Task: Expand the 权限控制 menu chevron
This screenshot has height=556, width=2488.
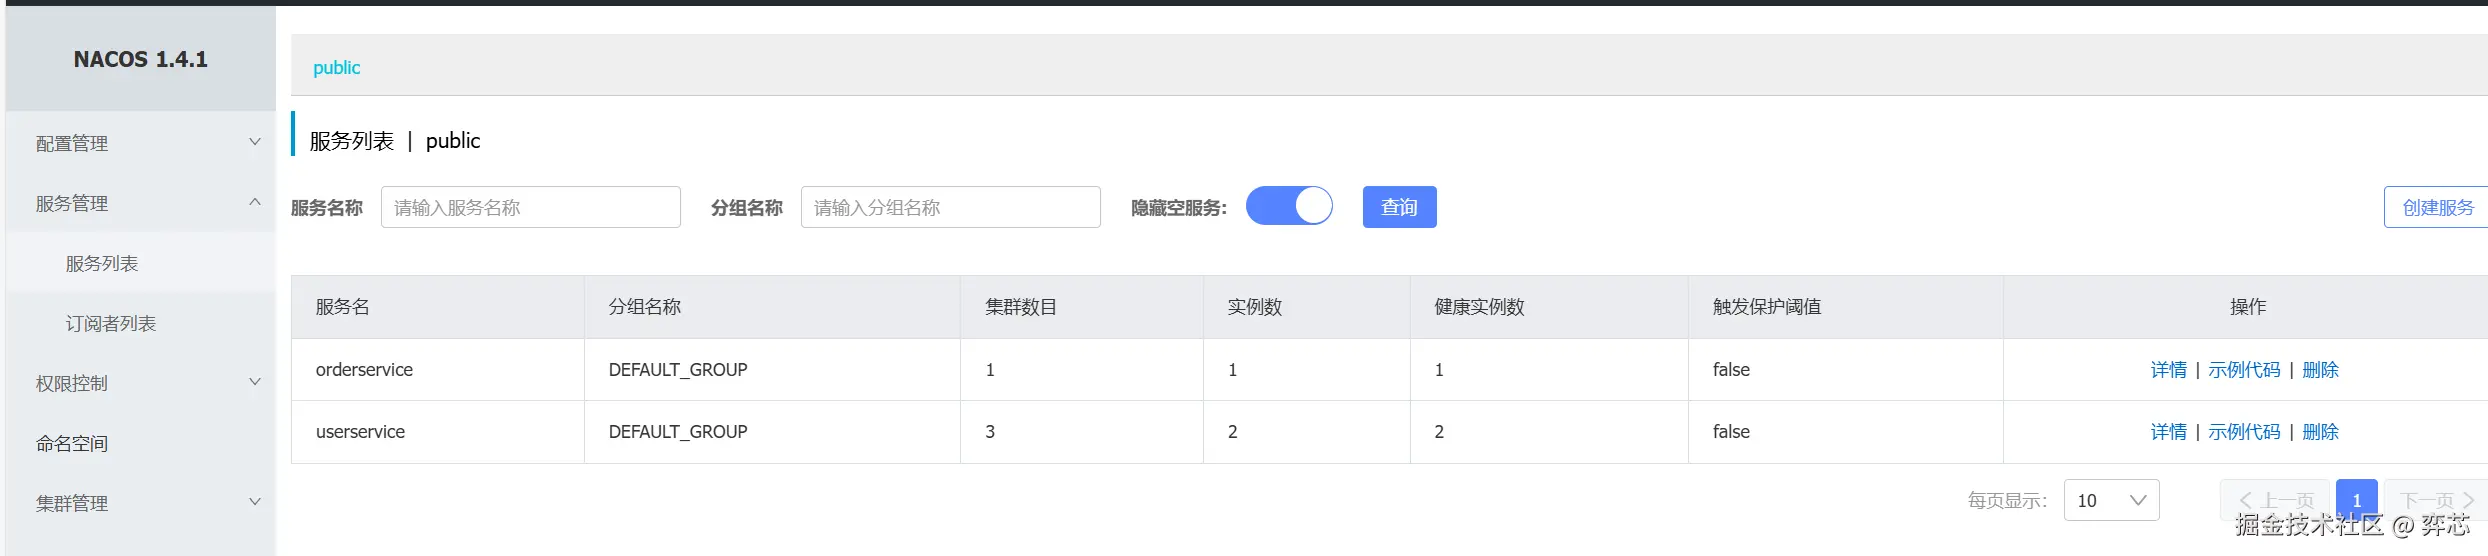Action: point(255,382)
